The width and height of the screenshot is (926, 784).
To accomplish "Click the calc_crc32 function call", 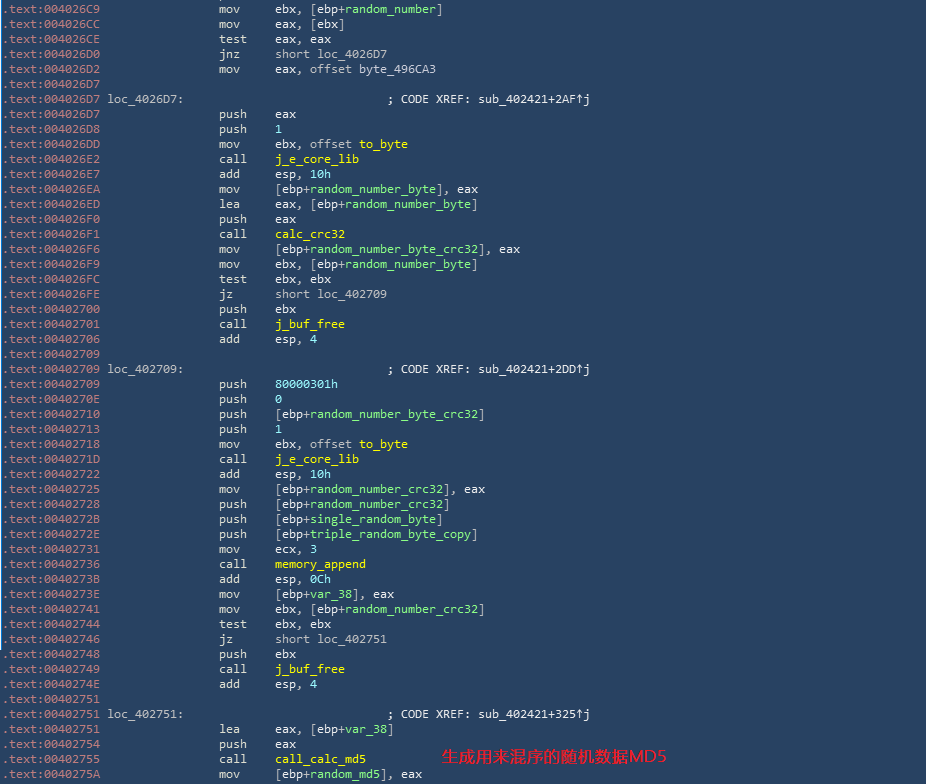I will click(309, 234).
